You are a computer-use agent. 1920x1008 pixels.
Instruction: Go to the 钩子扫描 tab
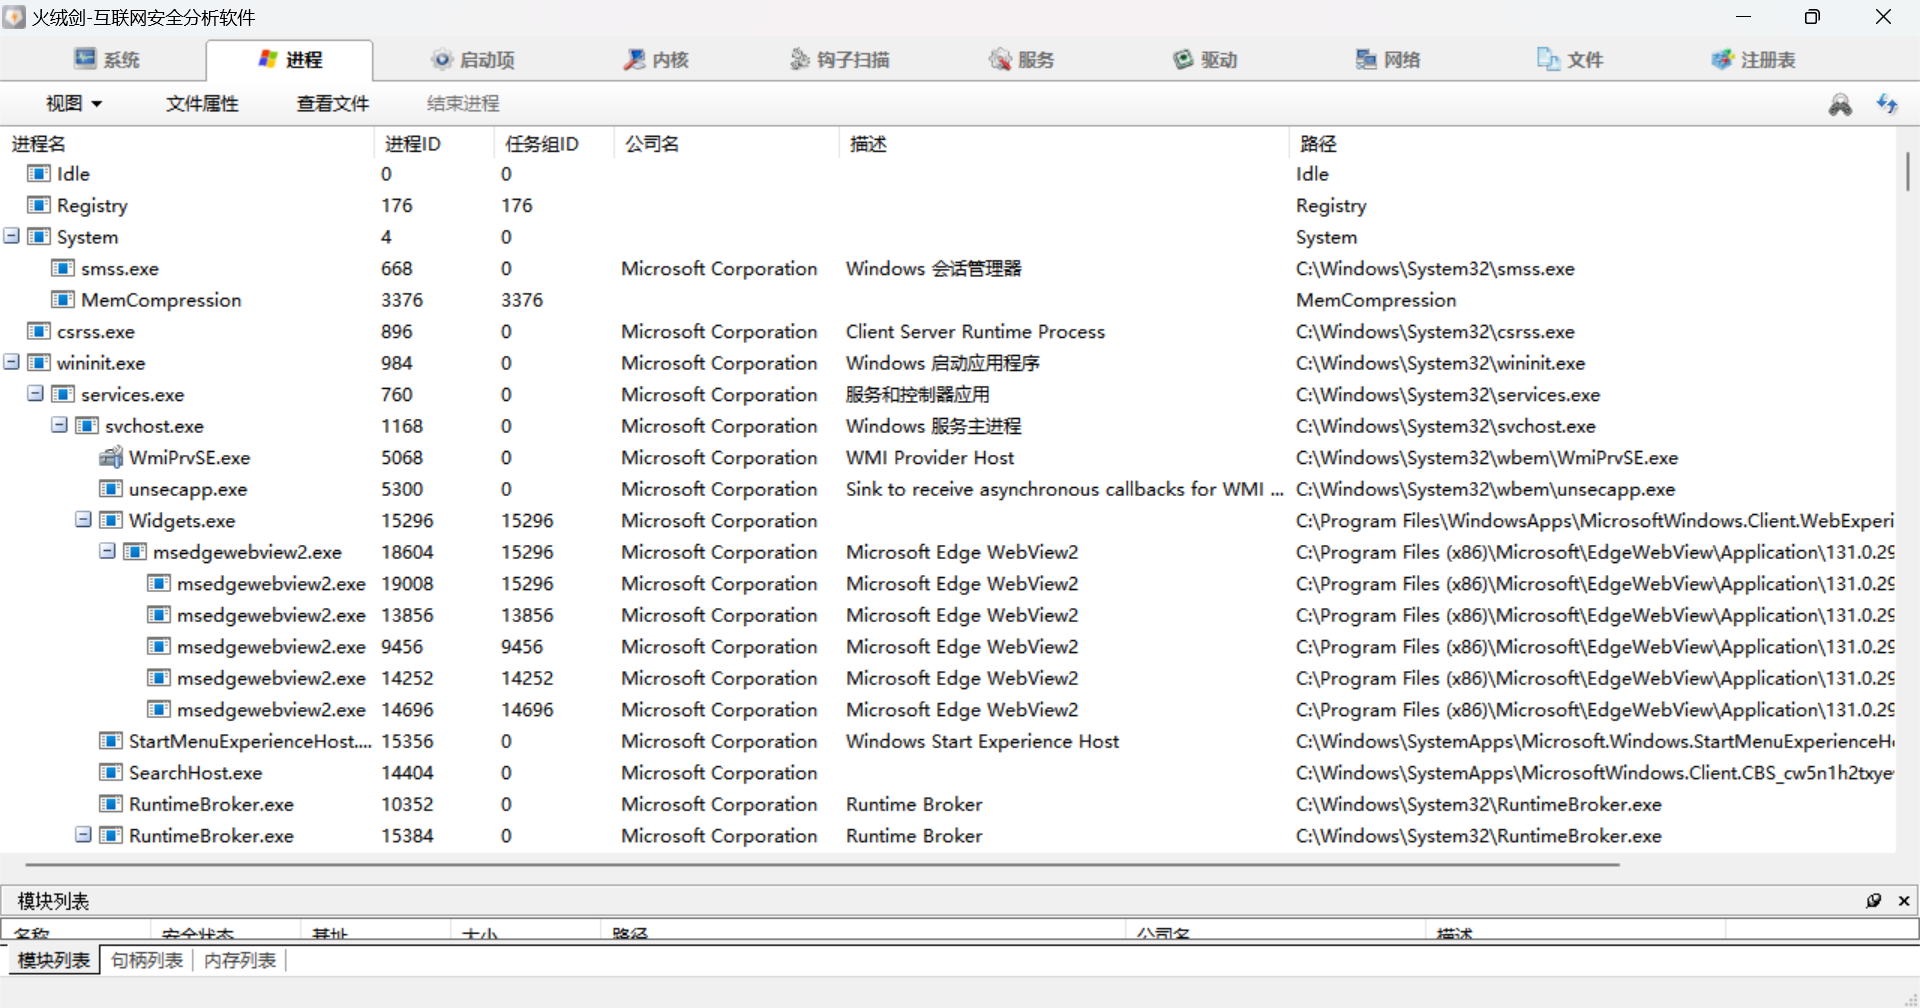pos(839,60)
